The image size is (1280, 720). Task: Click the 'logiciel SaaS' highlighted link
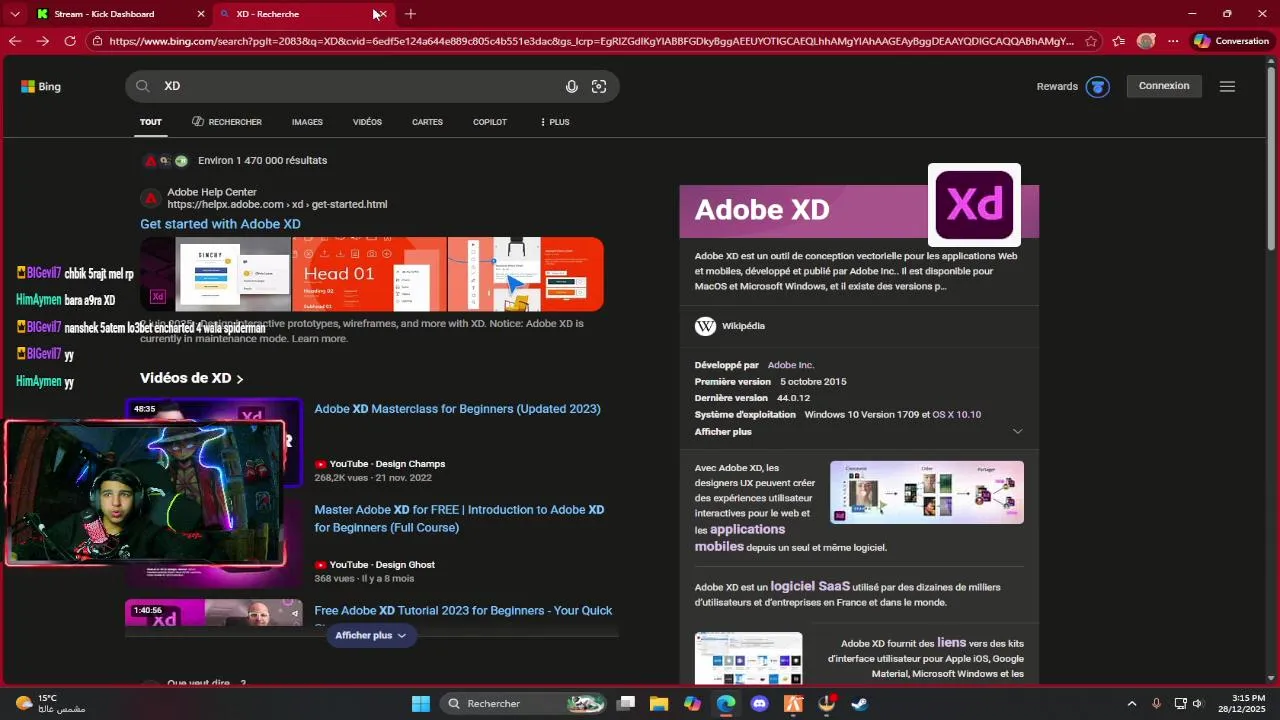pos(810,587)
